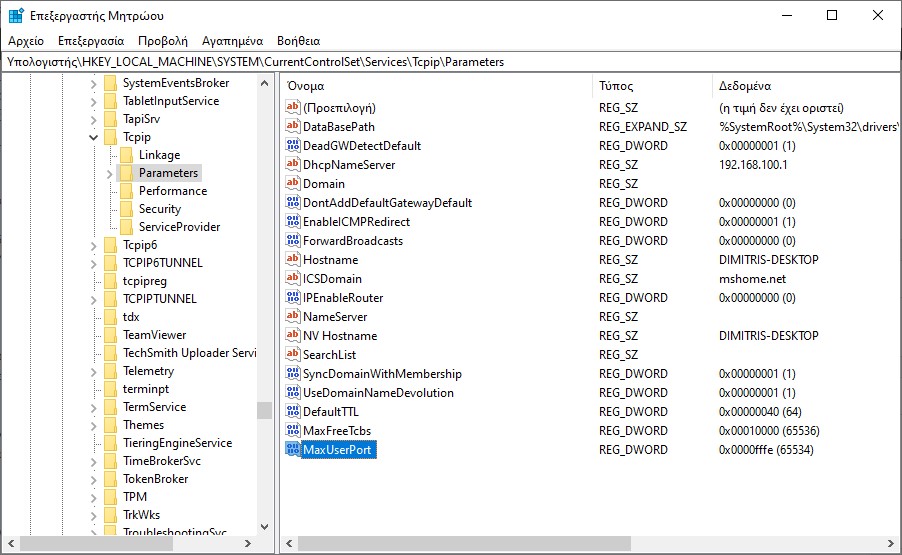
Task: Collapse the Tcpip tree node
Action: [x=93, y=137]
